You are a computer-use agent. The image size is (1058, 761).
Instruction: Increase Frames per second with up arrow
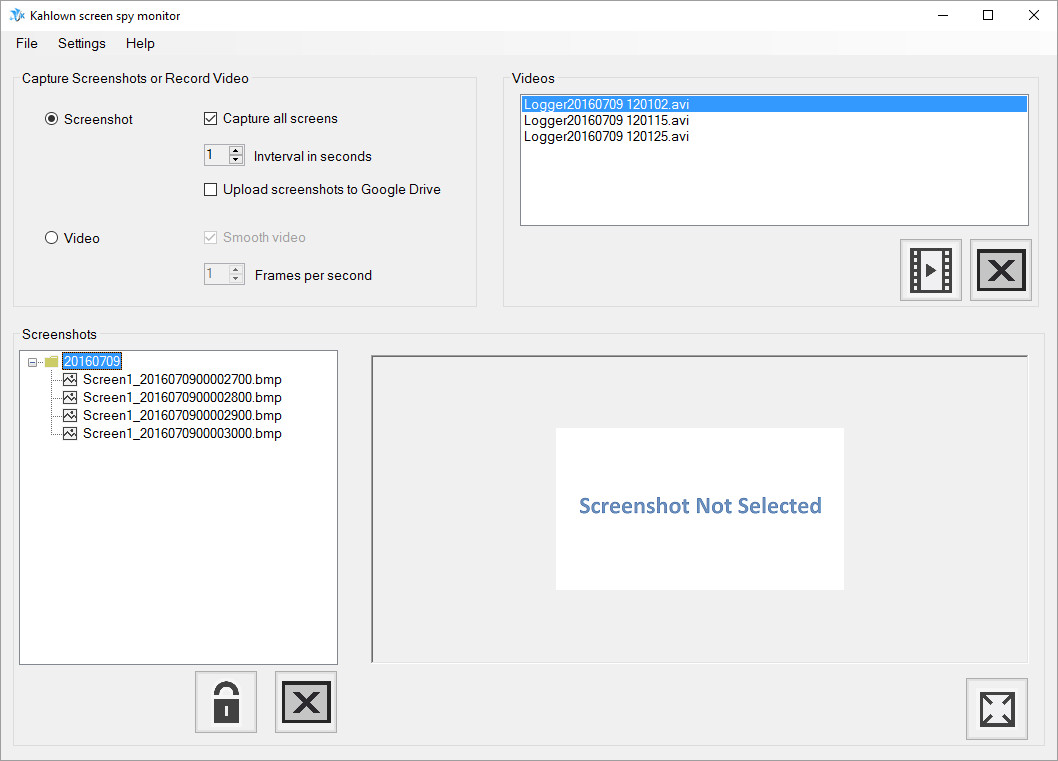pos(235,269)
